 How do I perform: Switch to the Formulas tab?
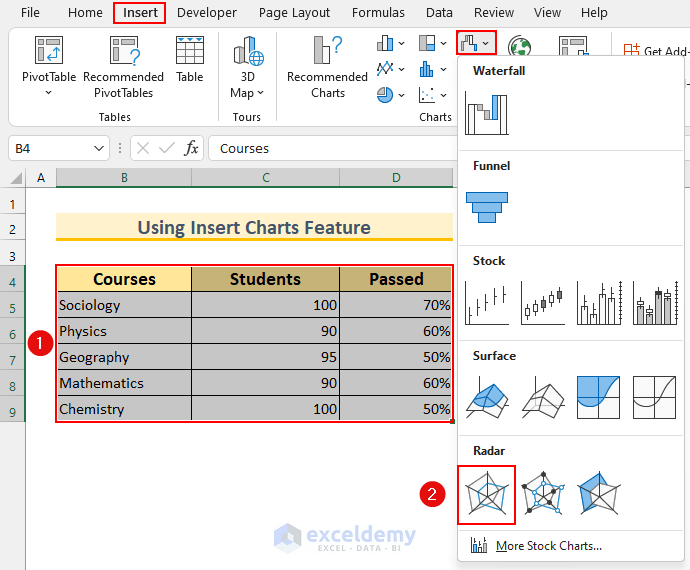coord(378,13)
